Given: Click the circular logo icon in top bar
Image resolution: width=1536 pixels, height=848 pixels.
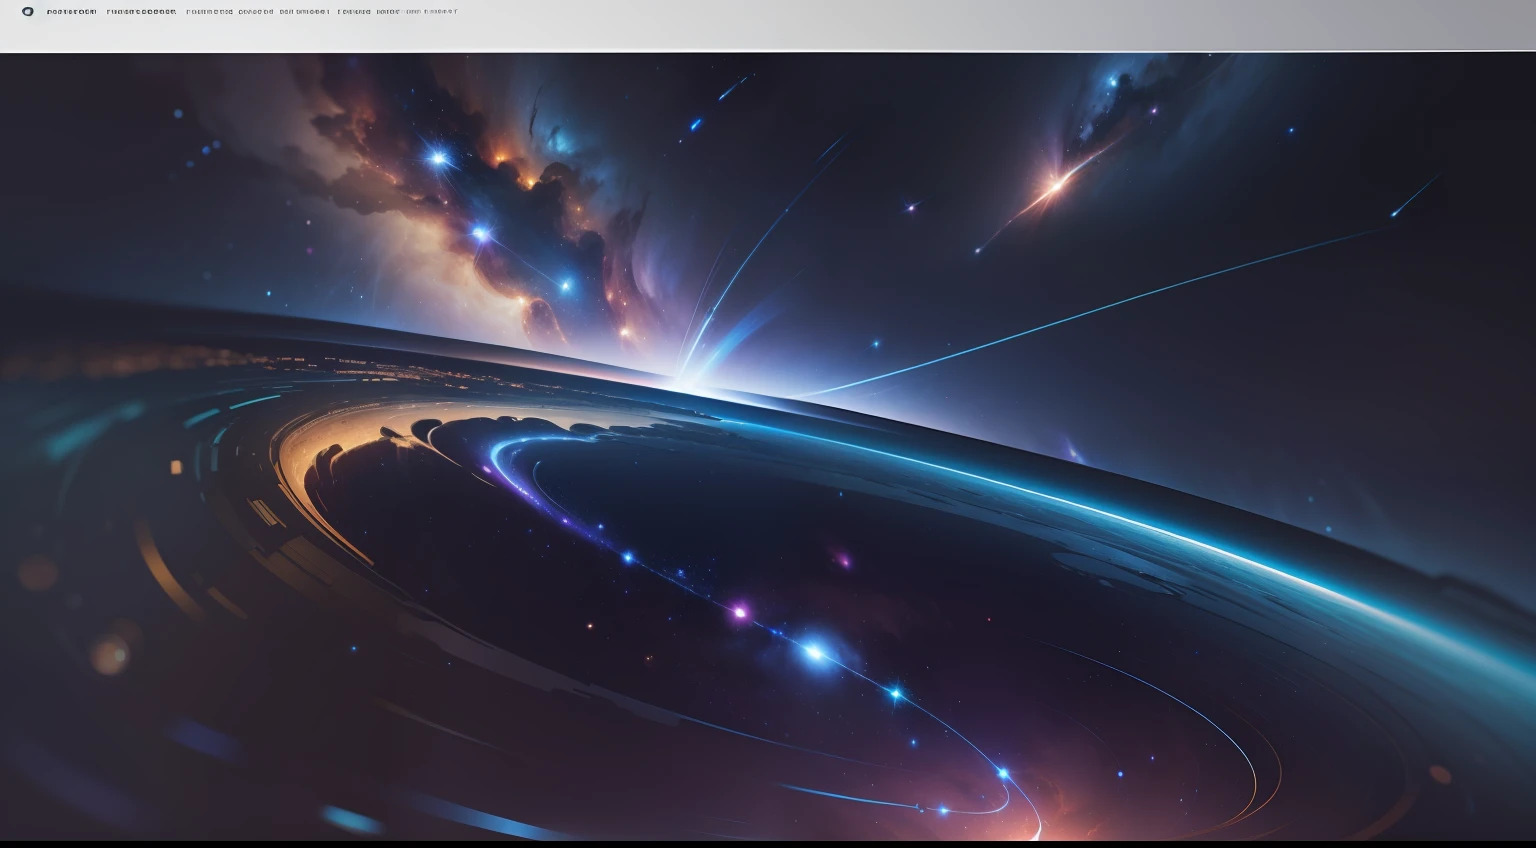Looking at the screenshot, I should 28,12.
